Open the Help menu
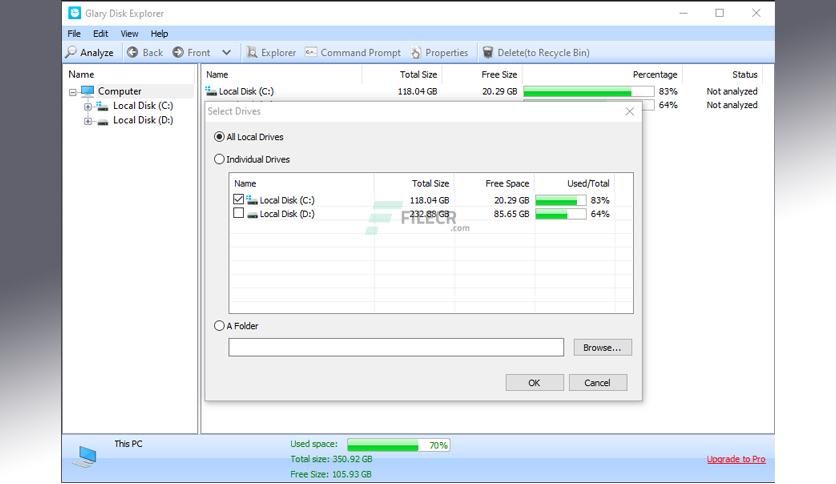 pyautogui.click(x=159, y=34)
